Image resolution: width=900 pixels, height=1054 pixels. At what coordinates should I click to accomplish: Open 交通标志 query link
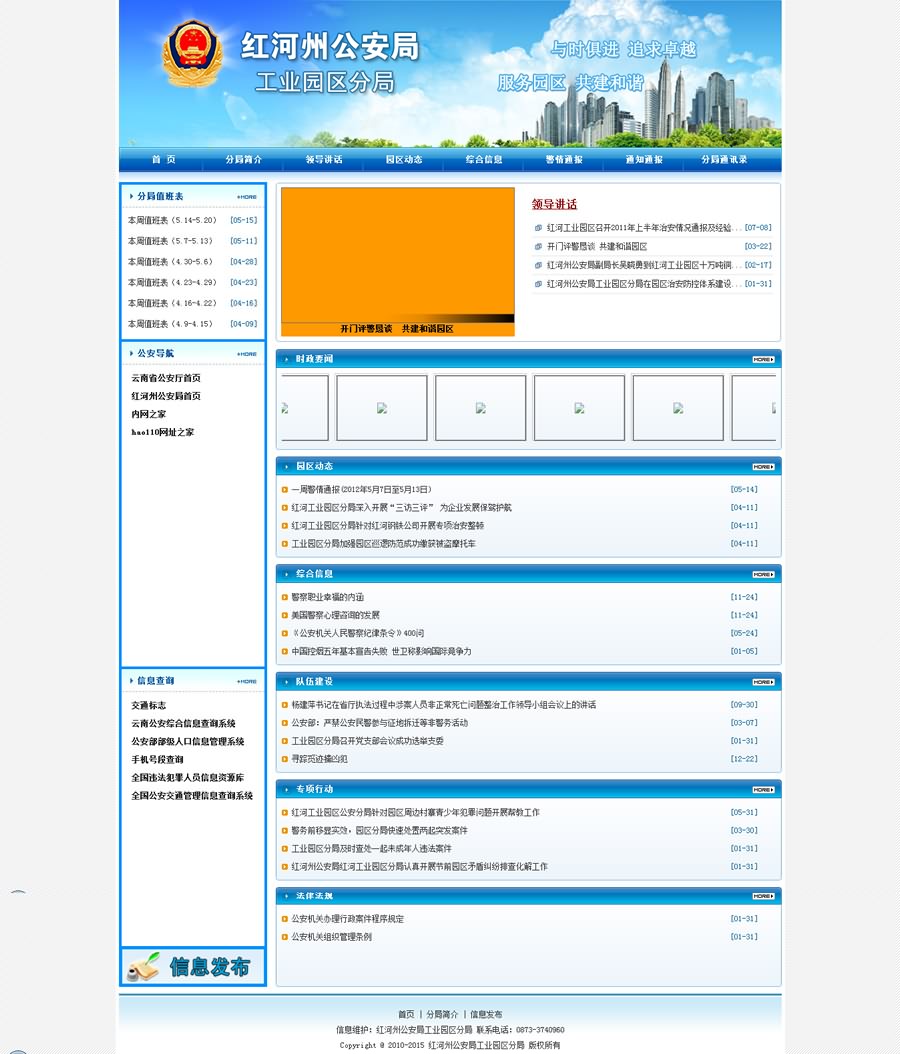149,706
